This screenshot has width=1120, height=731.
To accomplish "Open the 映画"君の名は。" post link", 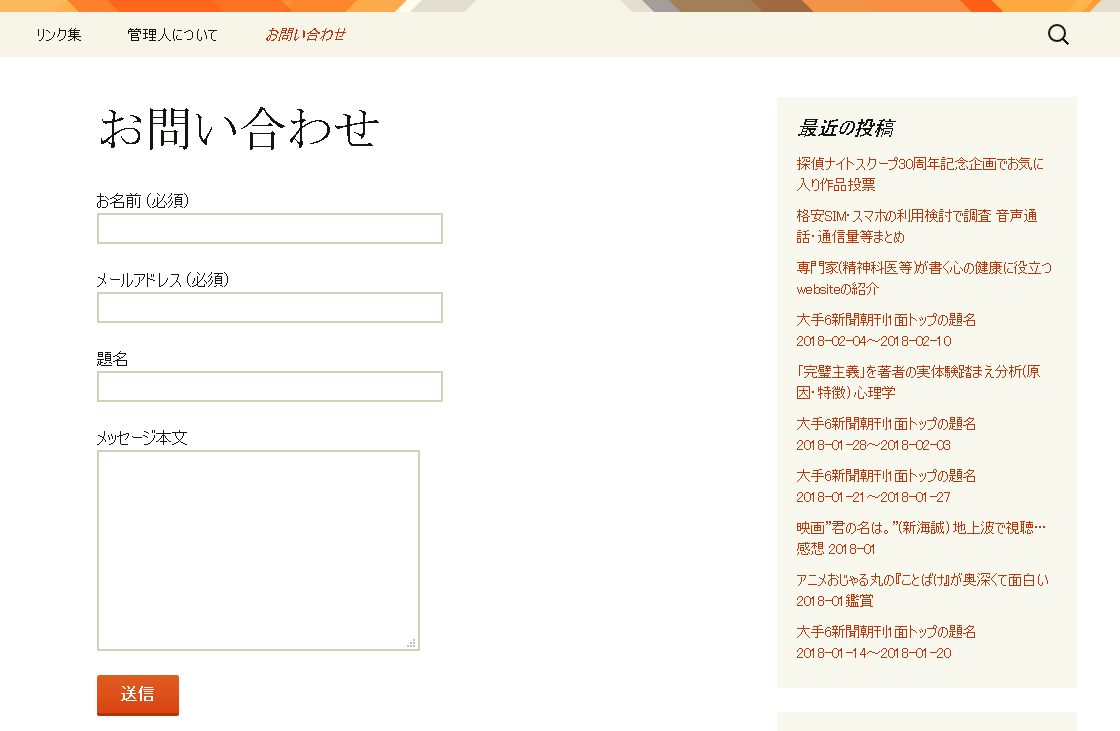I will pos(920,528).
